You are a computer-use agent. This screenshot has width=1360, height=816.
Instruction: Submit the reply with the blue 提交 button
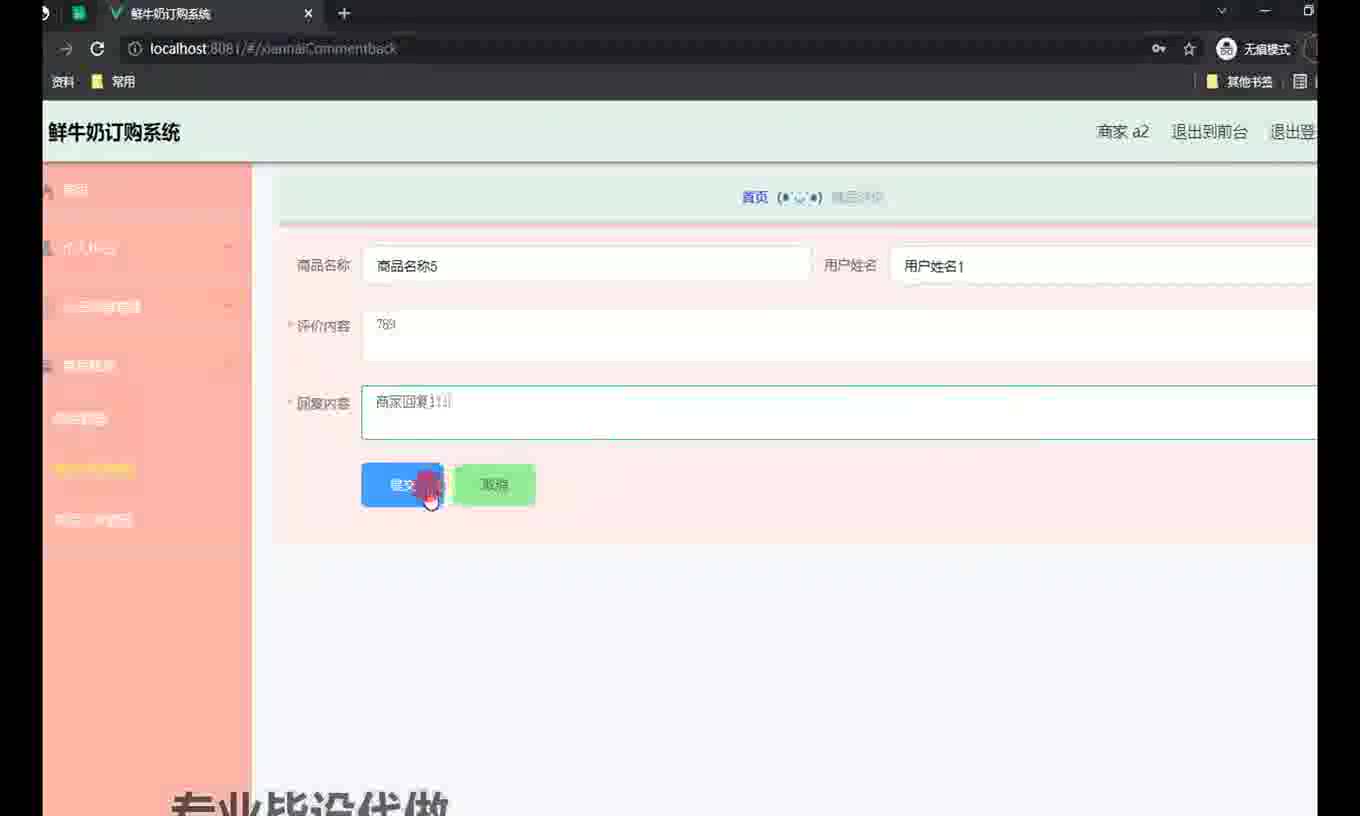pyautogui.click(x=402, y=485)
